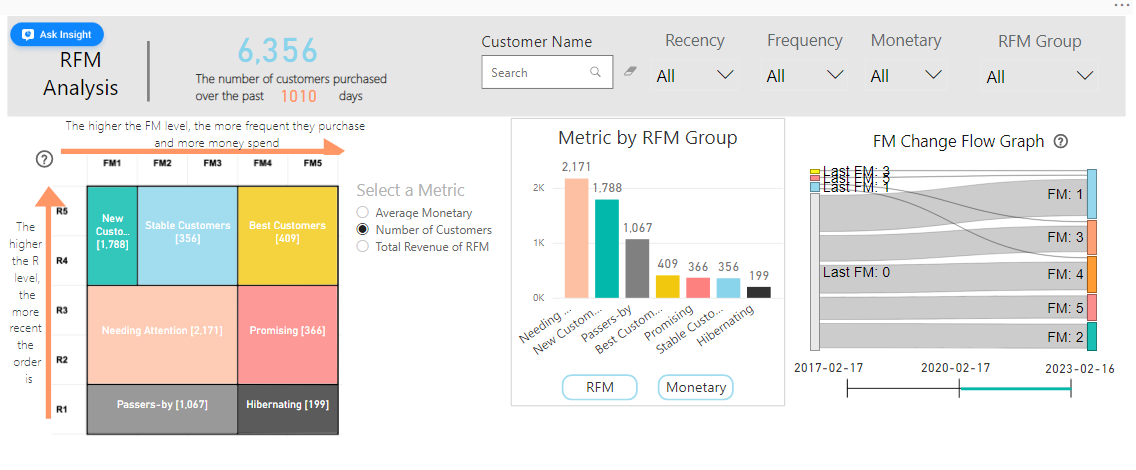Click the 2020-02-17 handle on date slider
The width and height of the screenshot is (1136, 470).
coord(959,389)
